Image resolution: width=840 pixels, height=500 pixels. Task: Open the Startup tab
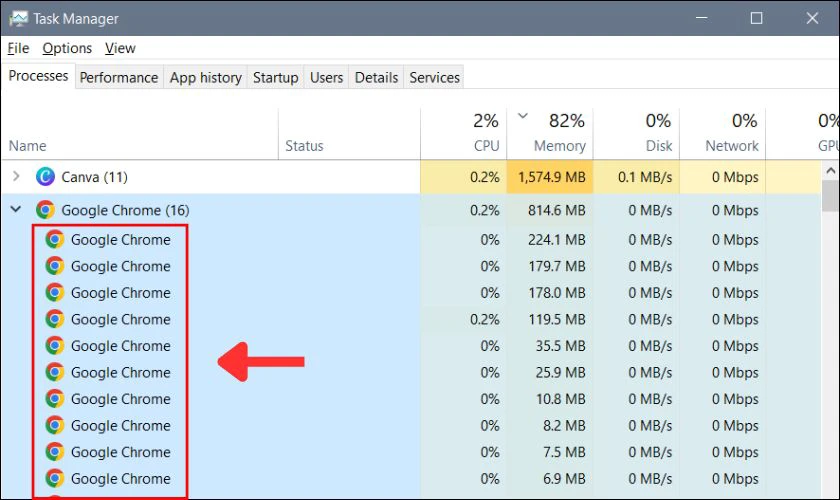click(275, 78)
